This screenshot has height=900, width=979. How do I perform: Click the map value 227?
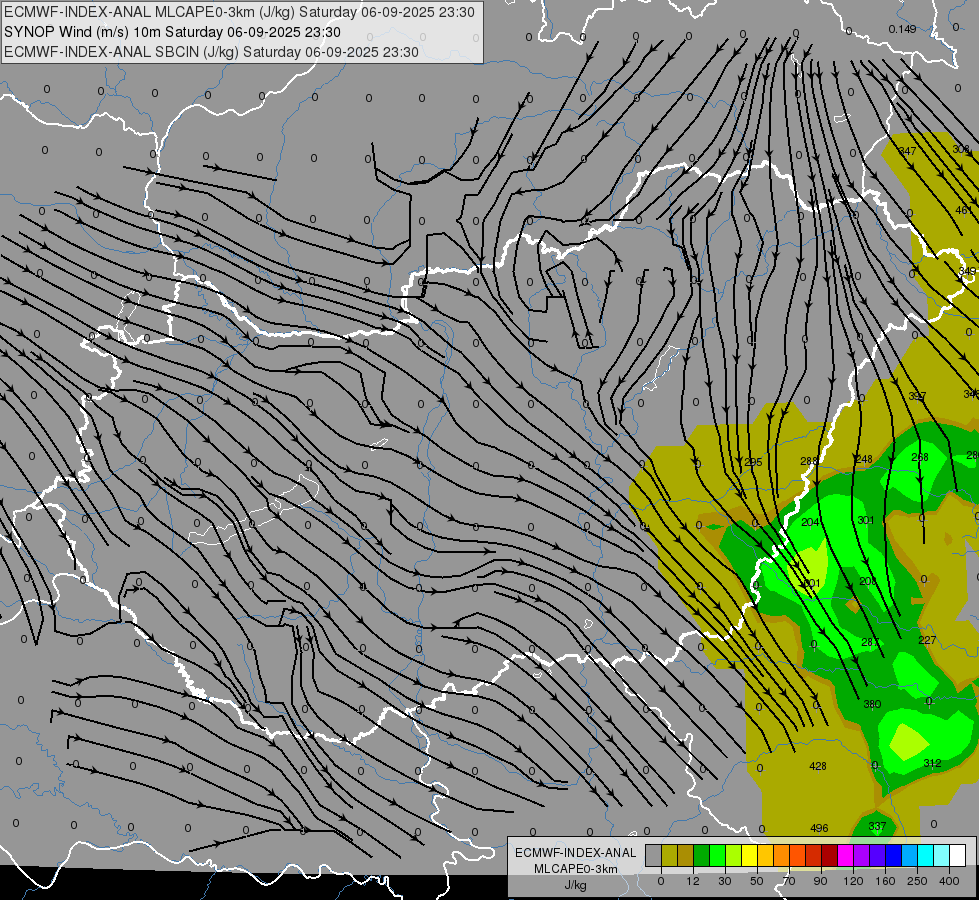point(927,640)
